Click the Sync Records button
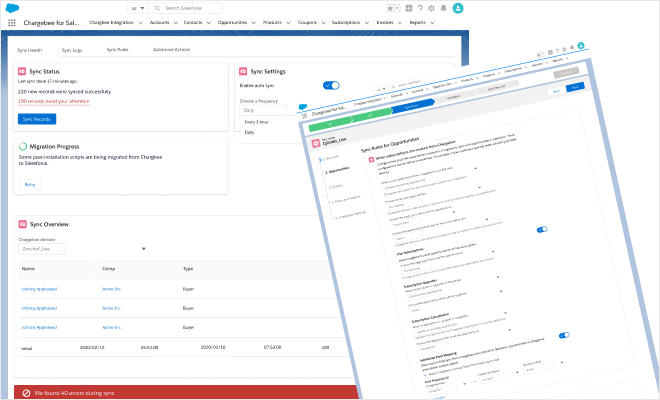The height and width of the screenshot is (400, 660). point(37,119)
